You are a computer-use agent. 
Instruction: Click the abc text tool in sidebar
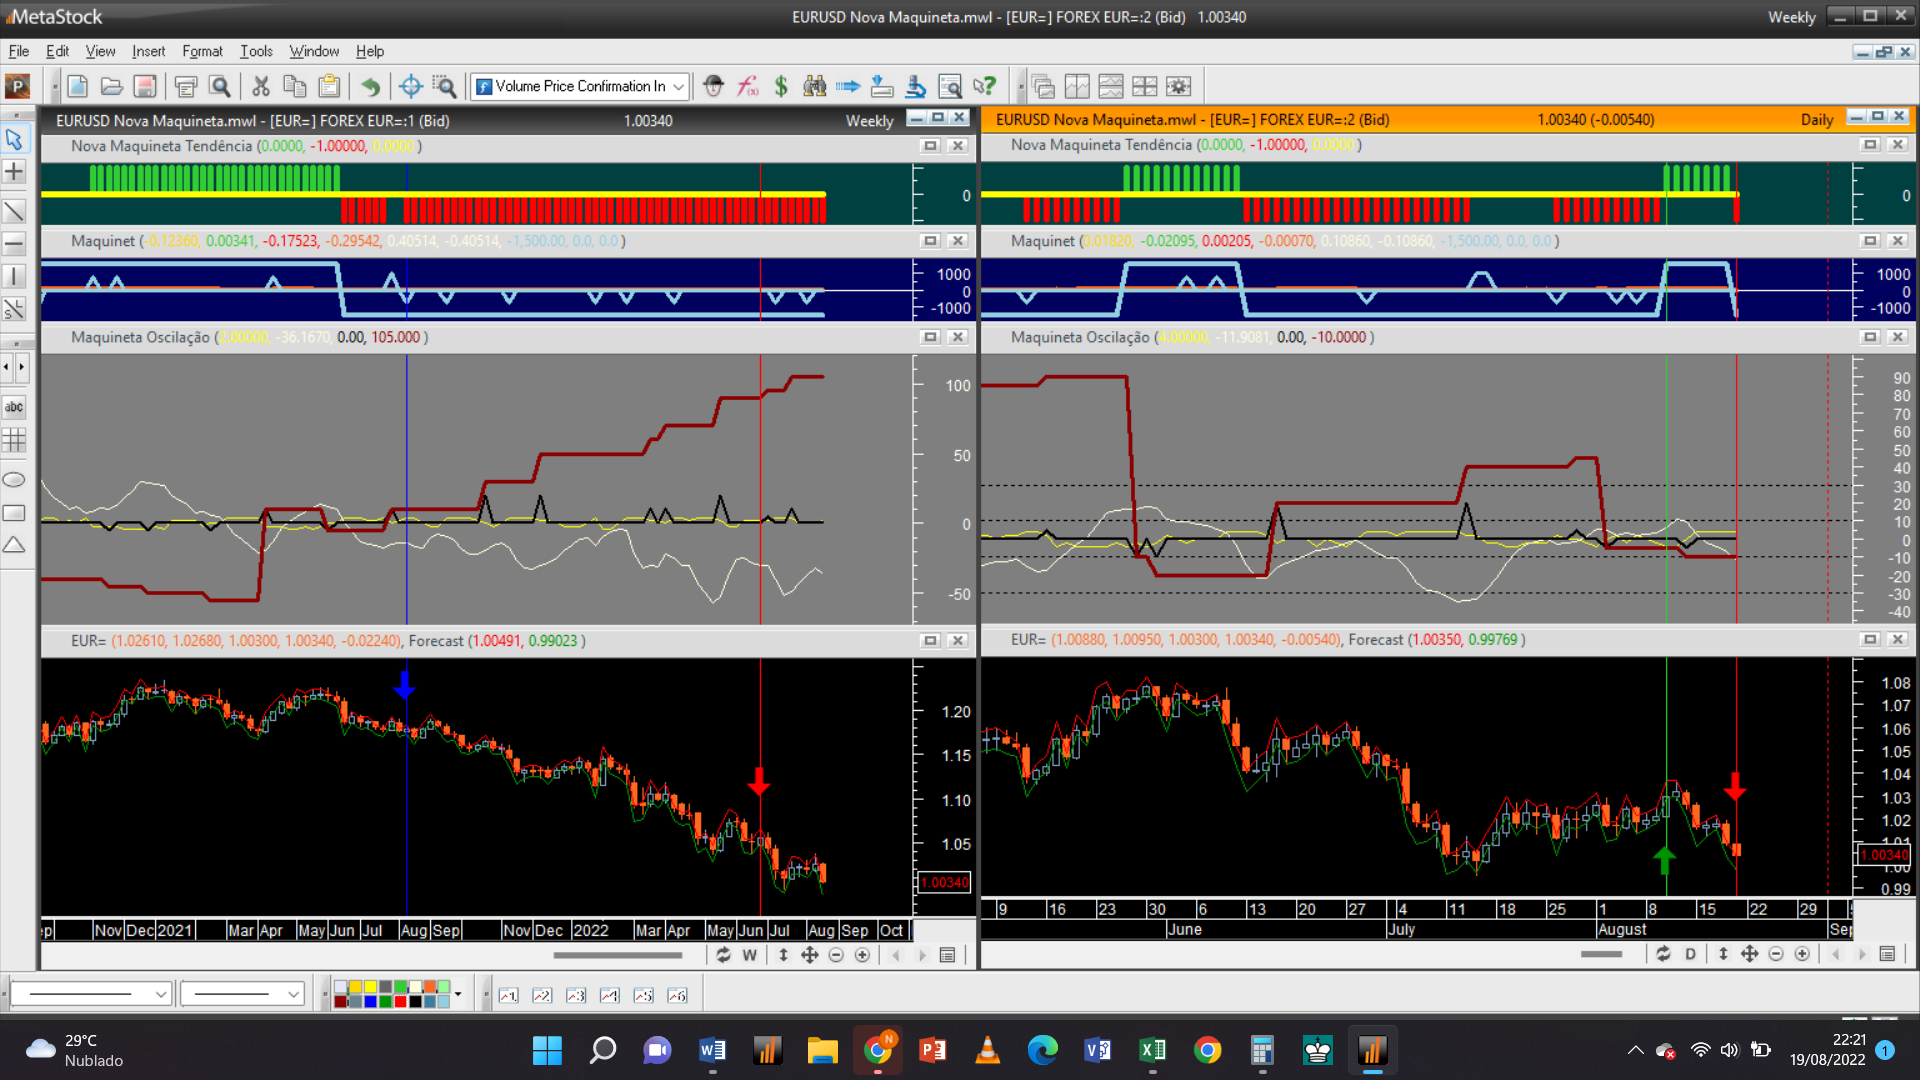click(14, 407)
